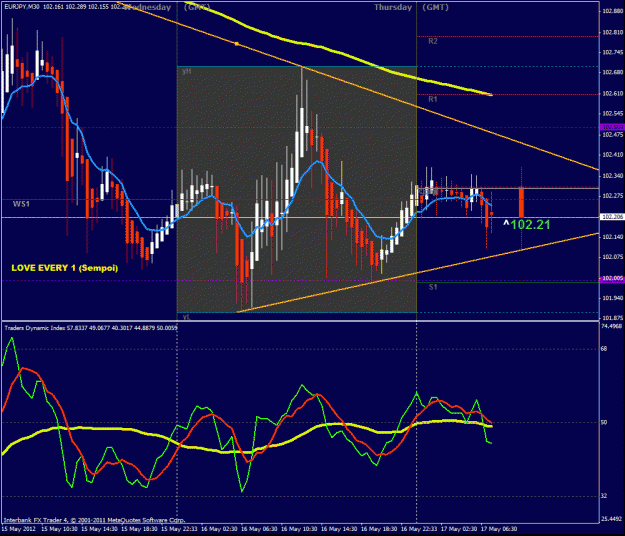Click the 16 May 10:30 time label
The height and width of the screenshot is (536, 625).
[x=299, y=529]
